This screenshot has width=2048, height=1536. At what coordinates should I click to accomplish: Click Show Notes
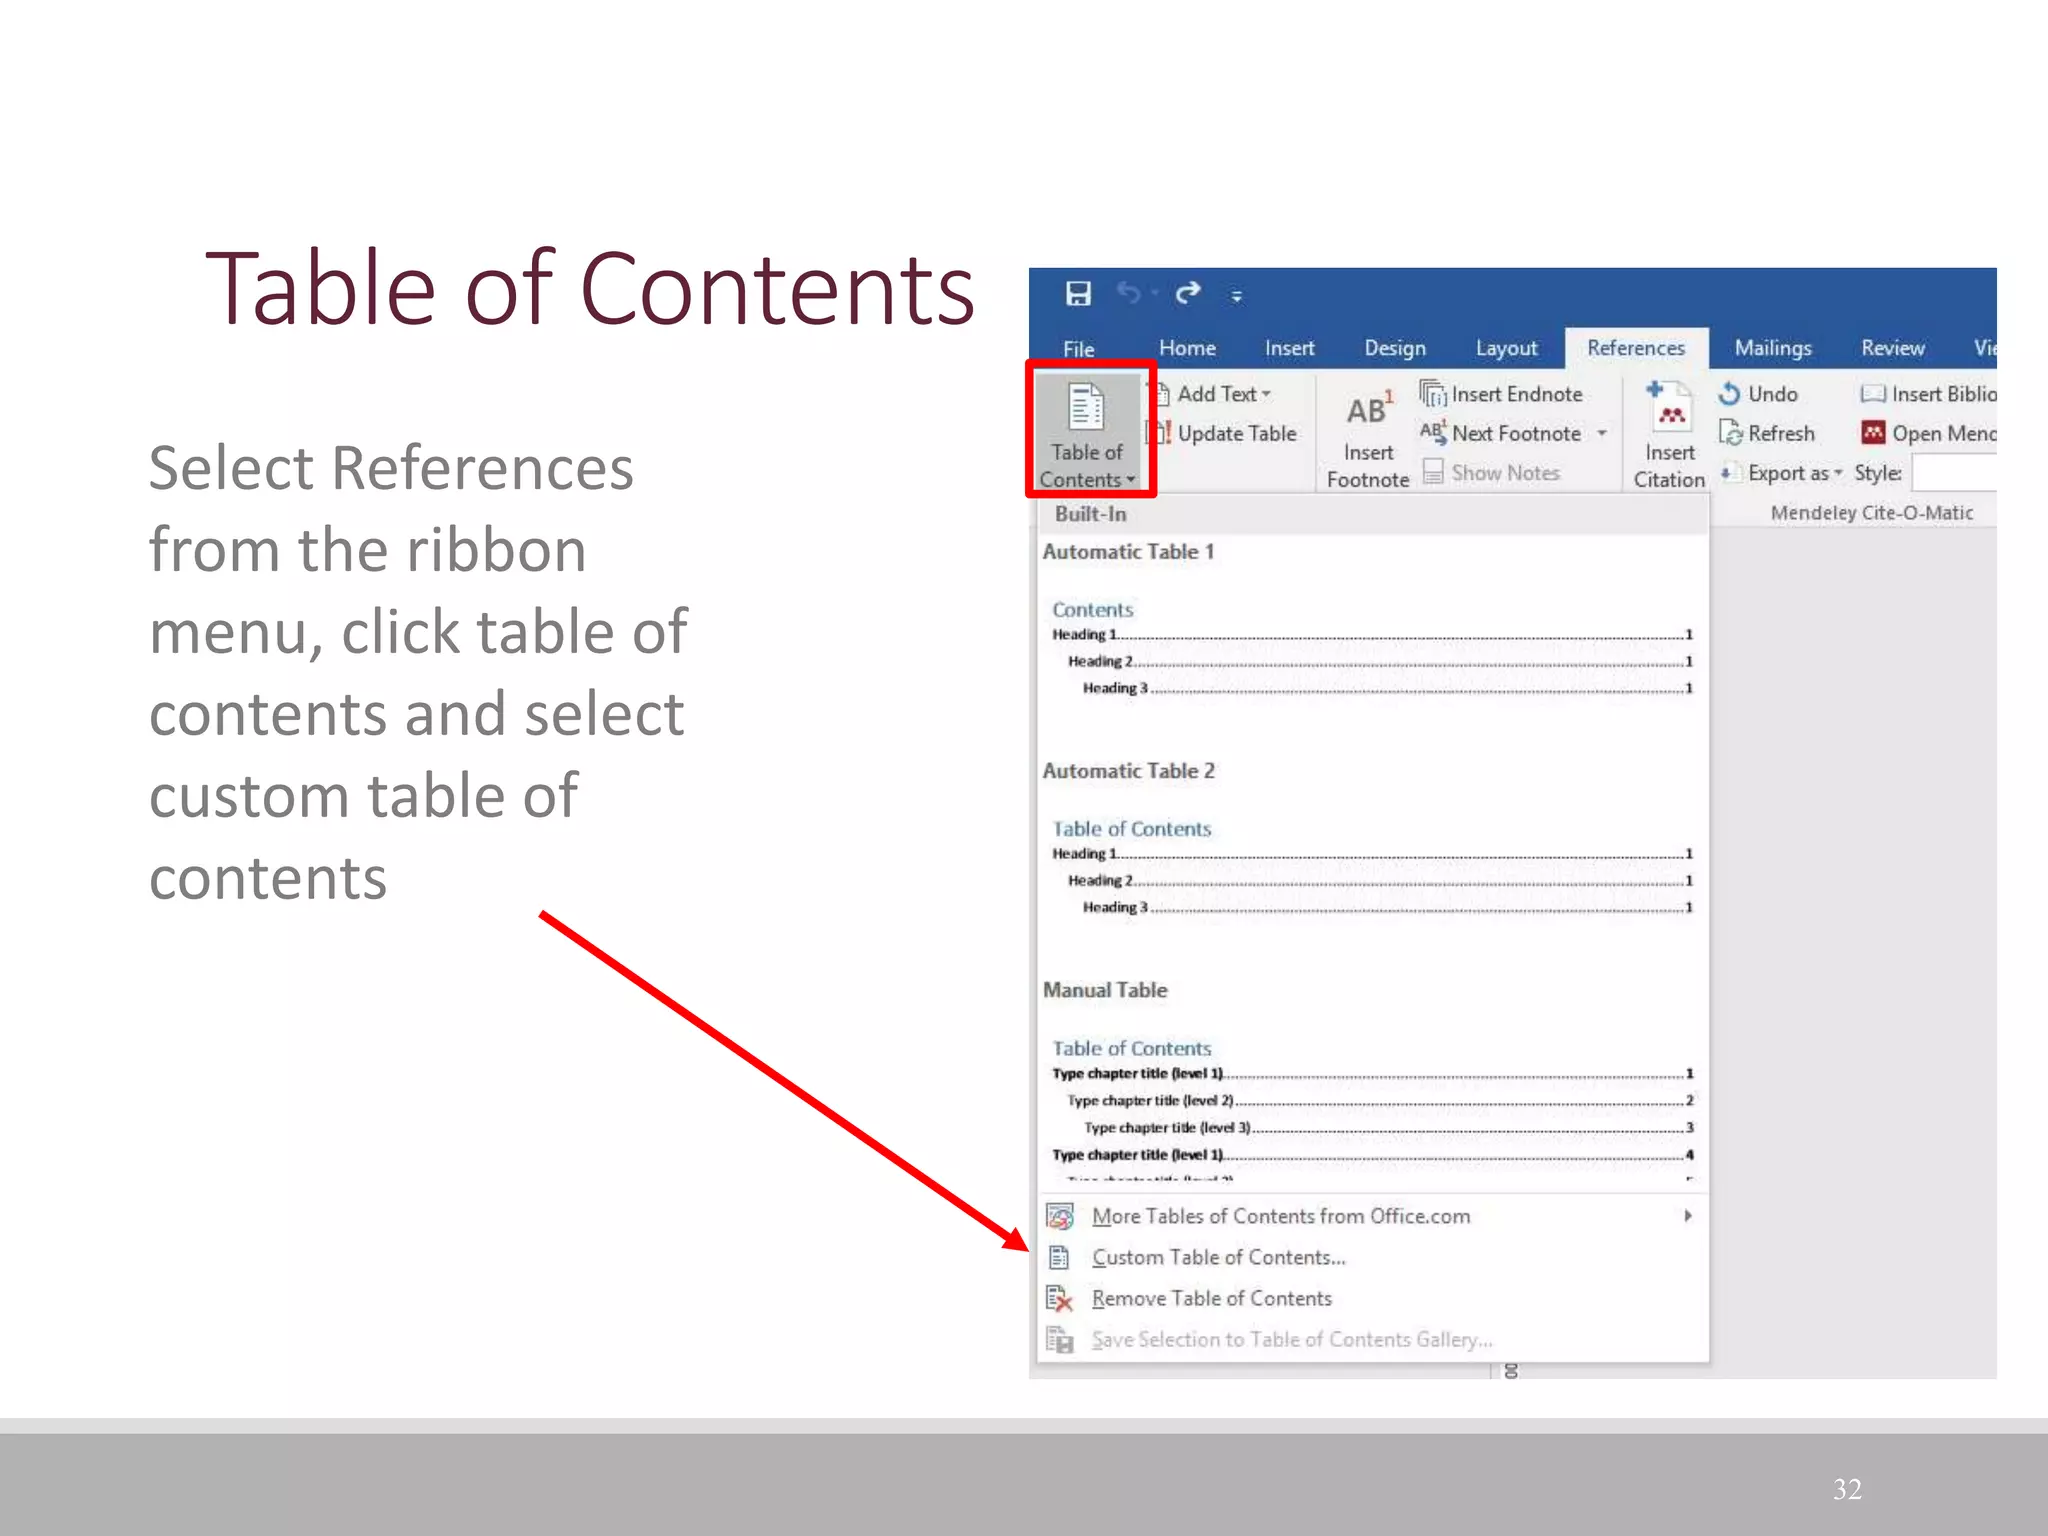click(1491, 472)
